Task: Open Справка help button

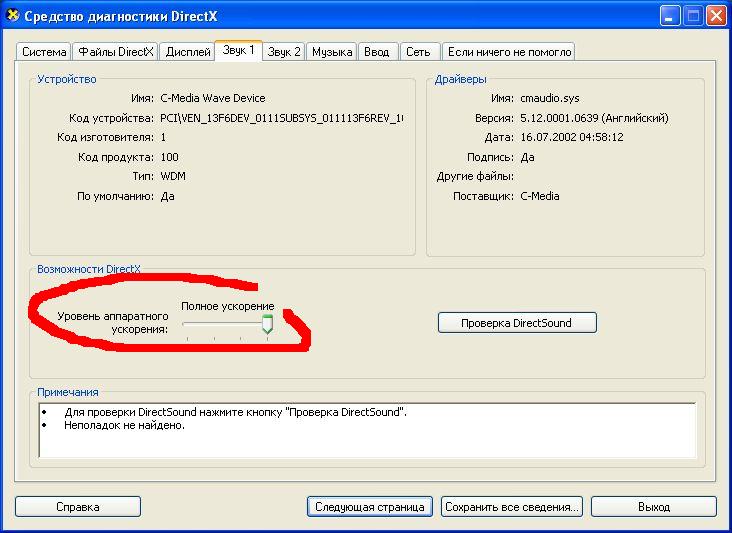Action: [77, 507]
